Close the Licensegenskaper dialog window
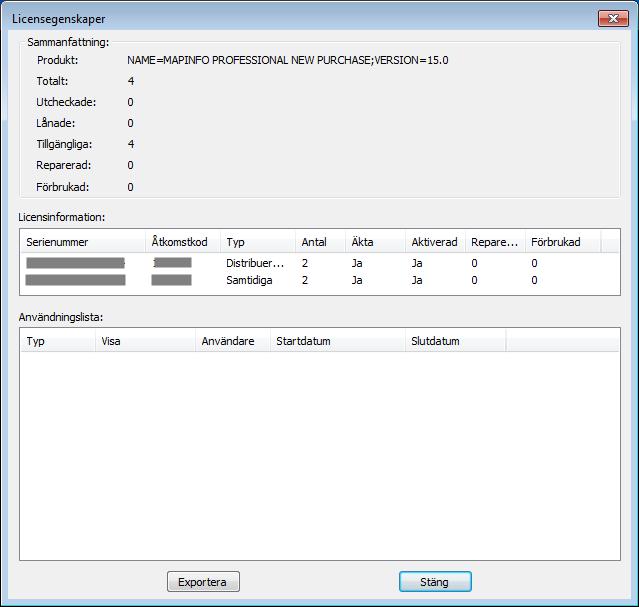Image resolution: width=639 pixels, height=607 pixels. pyautogui.click(x=613, y=19)
